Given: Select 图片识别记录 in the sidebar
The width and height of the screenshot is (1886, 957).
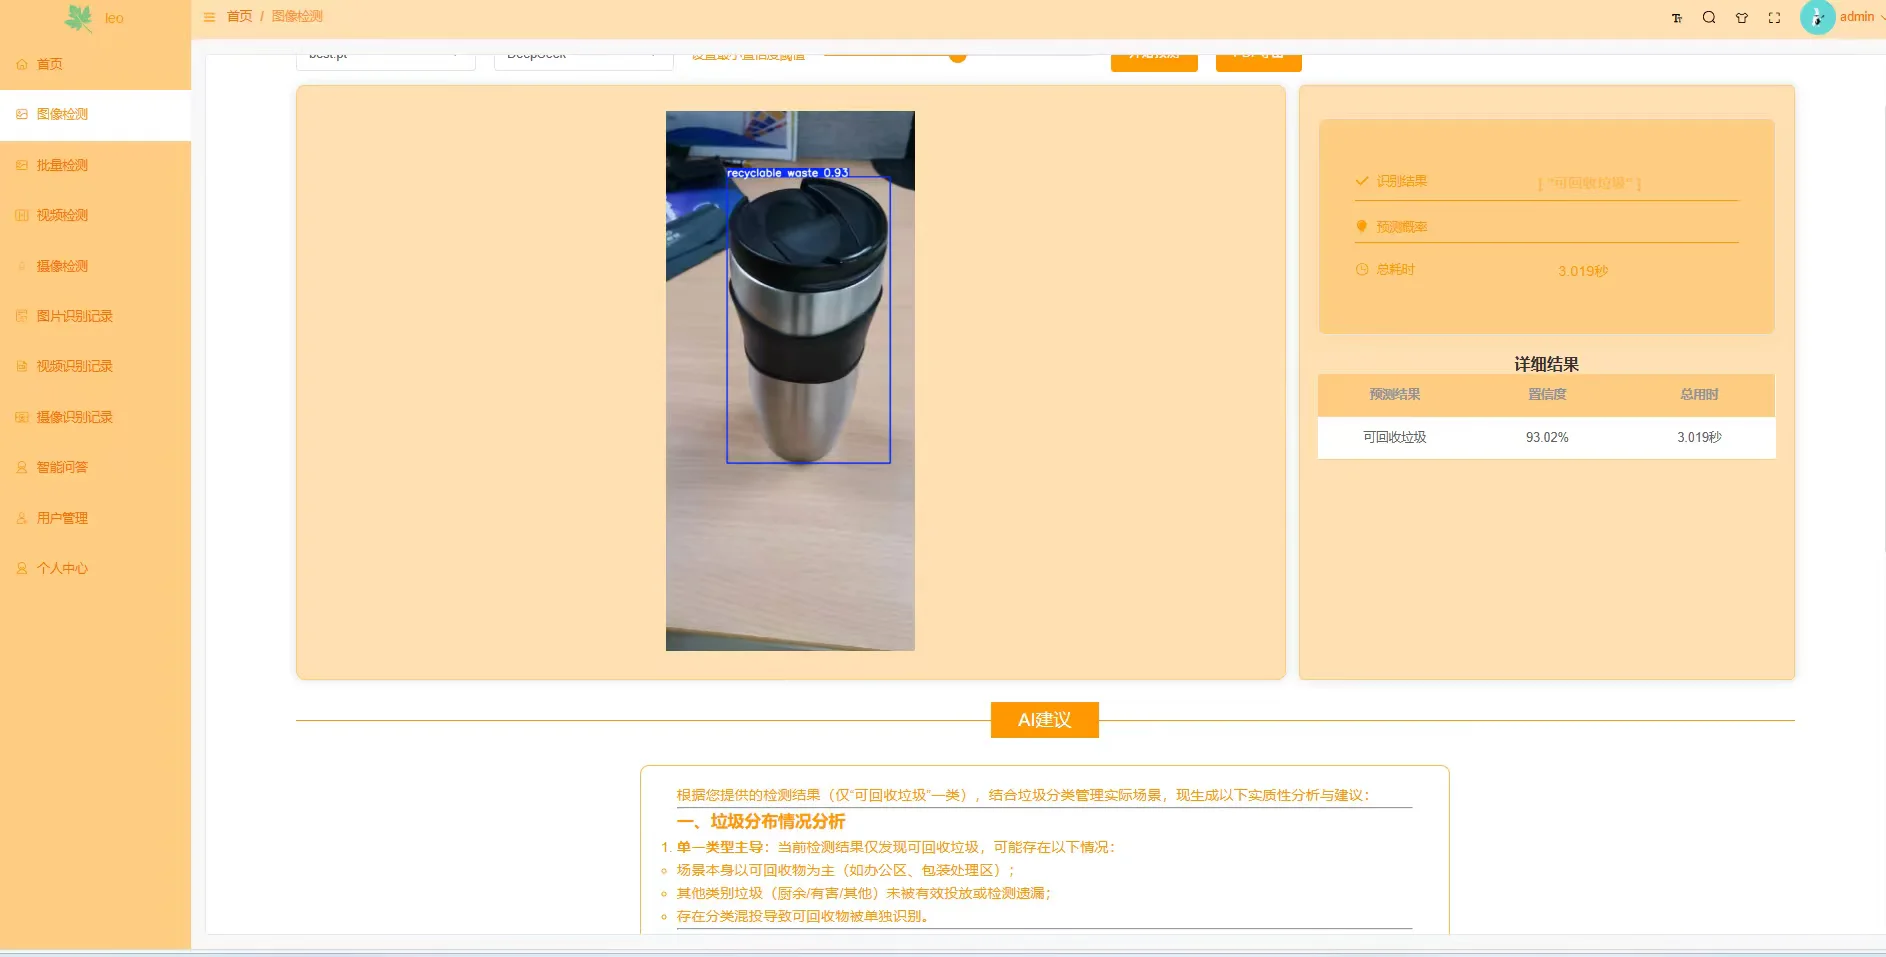Looking at the screenshot, I should [x=74, y=315].
